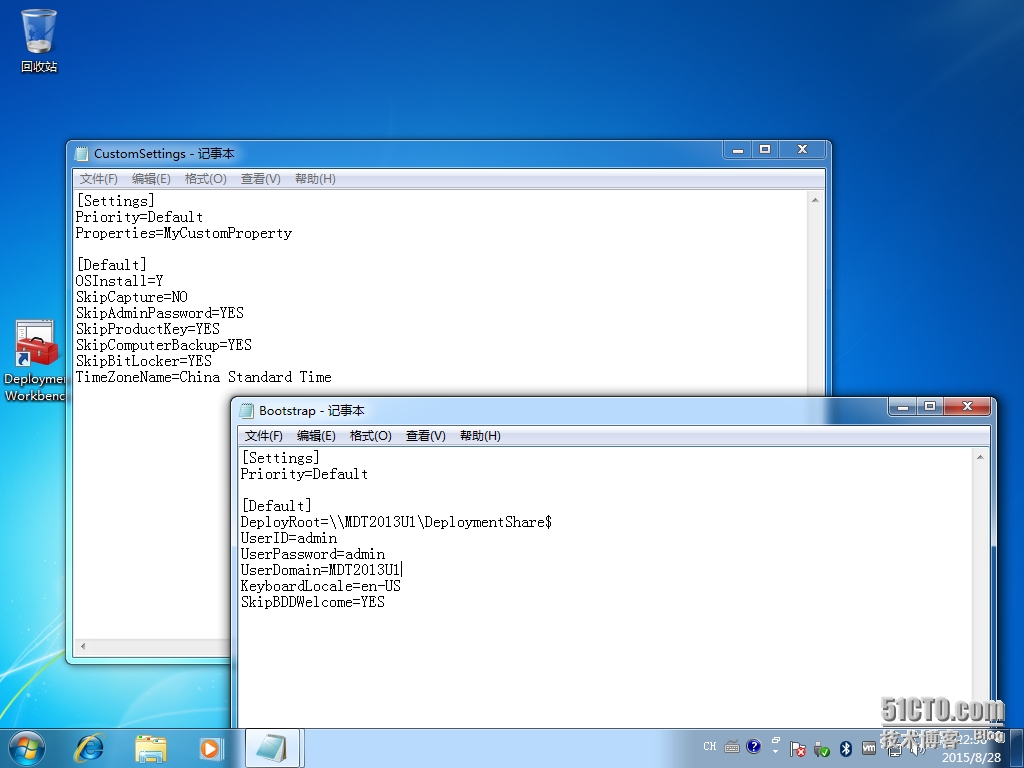Viewport: 1024px width, 768px height.
Task: Place cursor on DeployRoot=\\MDT2013U1\DeploymentShare$ line
Action: (396, 522)
